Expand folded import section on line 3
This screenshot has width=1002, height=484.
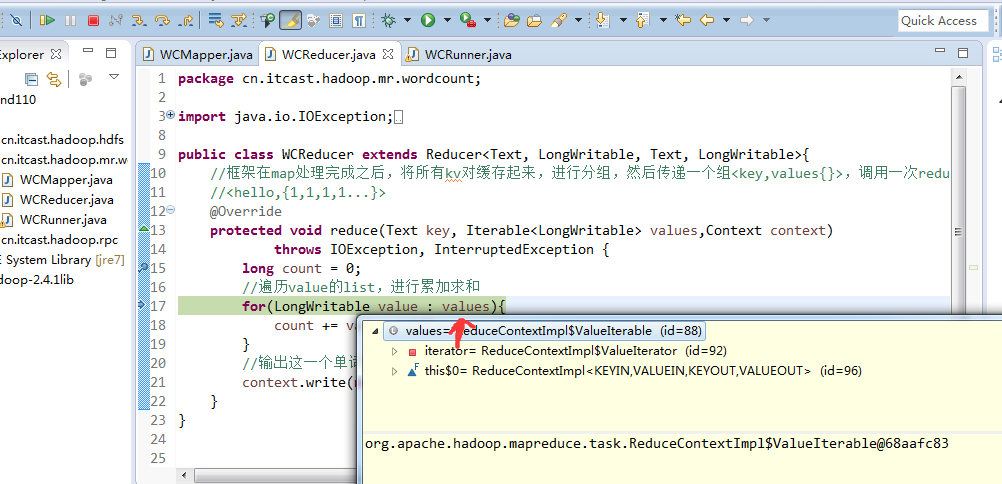point(171,116)
